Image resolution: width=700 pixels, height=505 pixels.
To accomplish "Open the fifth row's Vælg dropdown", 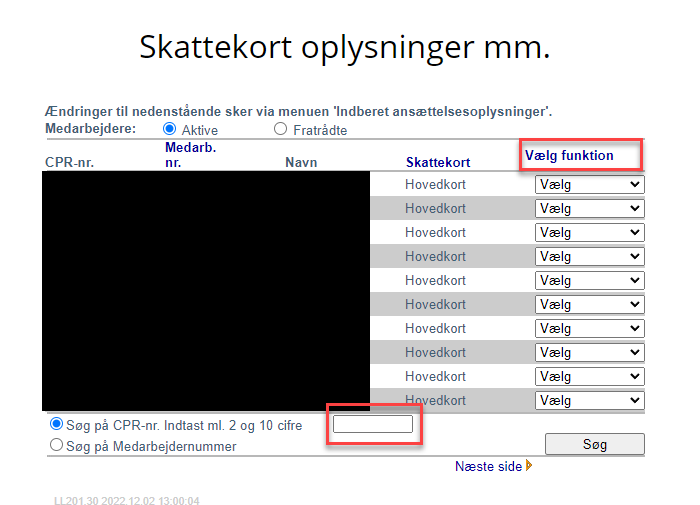I will point(589,280).
